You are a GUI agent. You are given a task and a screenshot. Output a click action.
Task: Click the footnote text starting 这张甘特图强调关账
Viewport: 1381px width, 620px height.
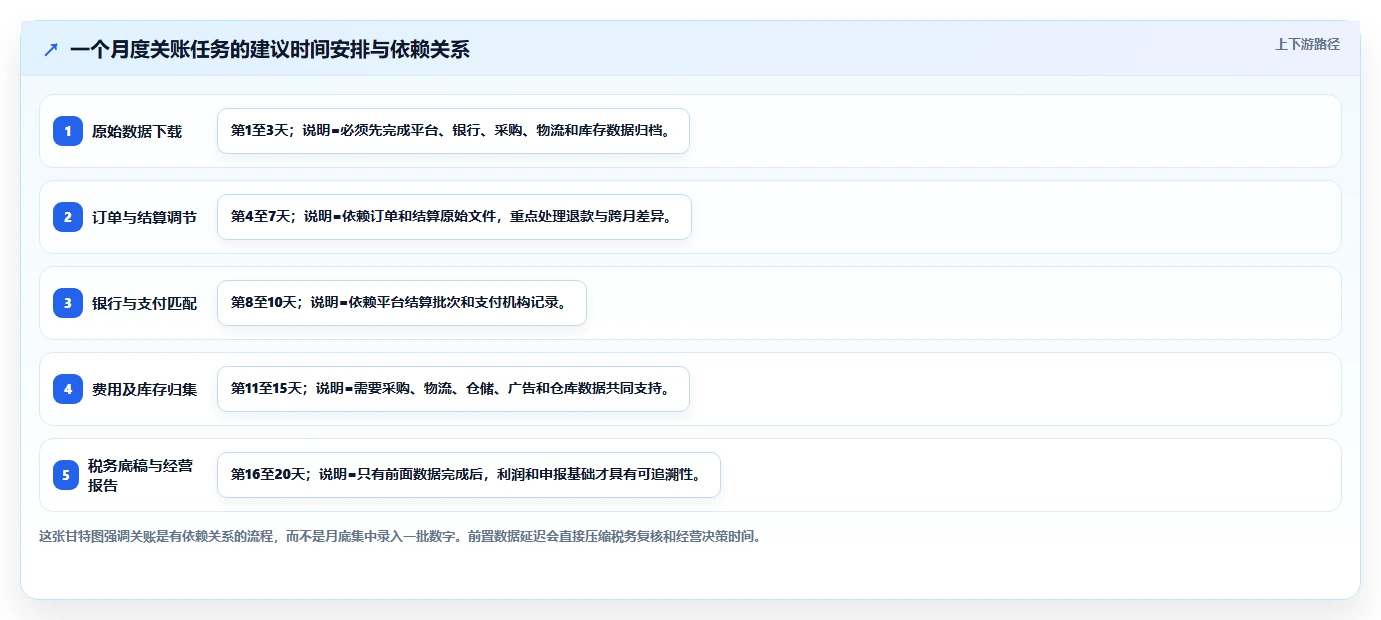click(402, 536)
